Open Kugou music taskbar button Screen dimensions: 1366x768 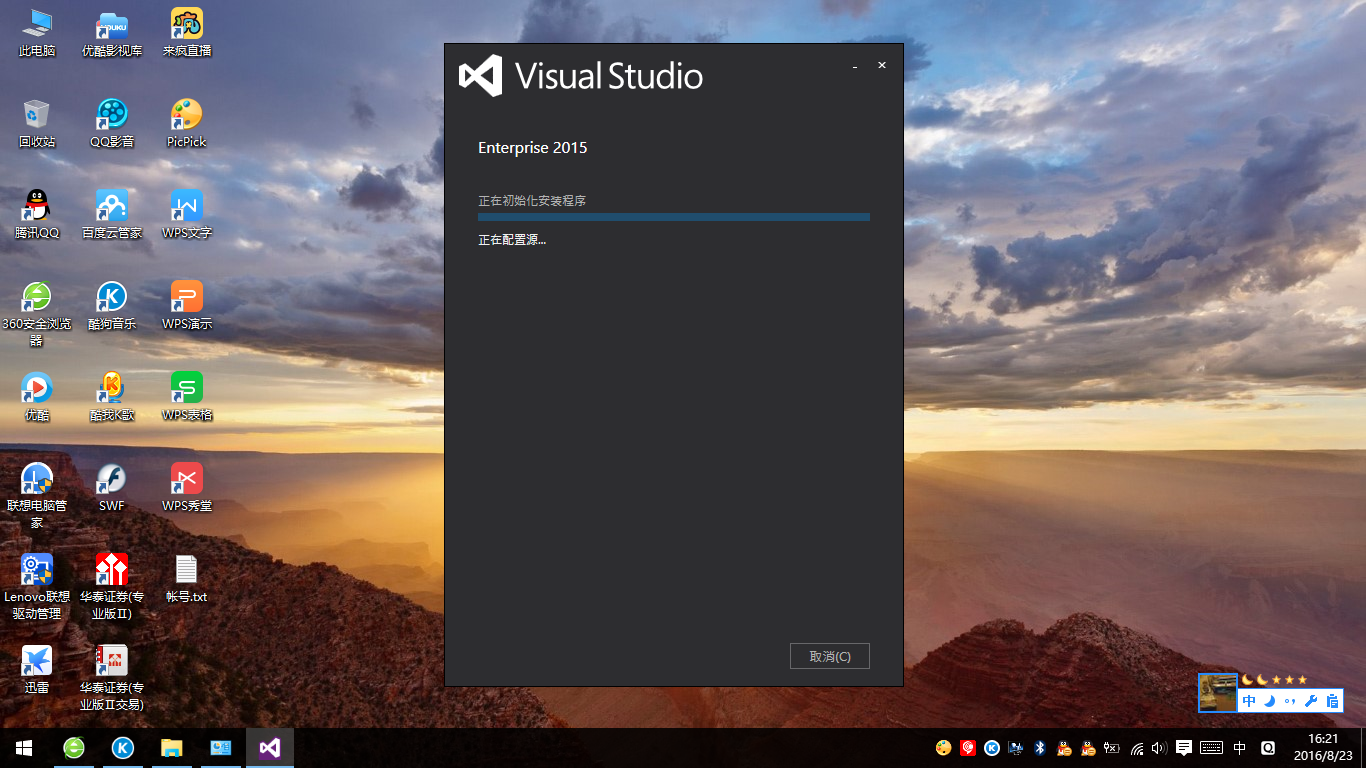click(123, 748)
